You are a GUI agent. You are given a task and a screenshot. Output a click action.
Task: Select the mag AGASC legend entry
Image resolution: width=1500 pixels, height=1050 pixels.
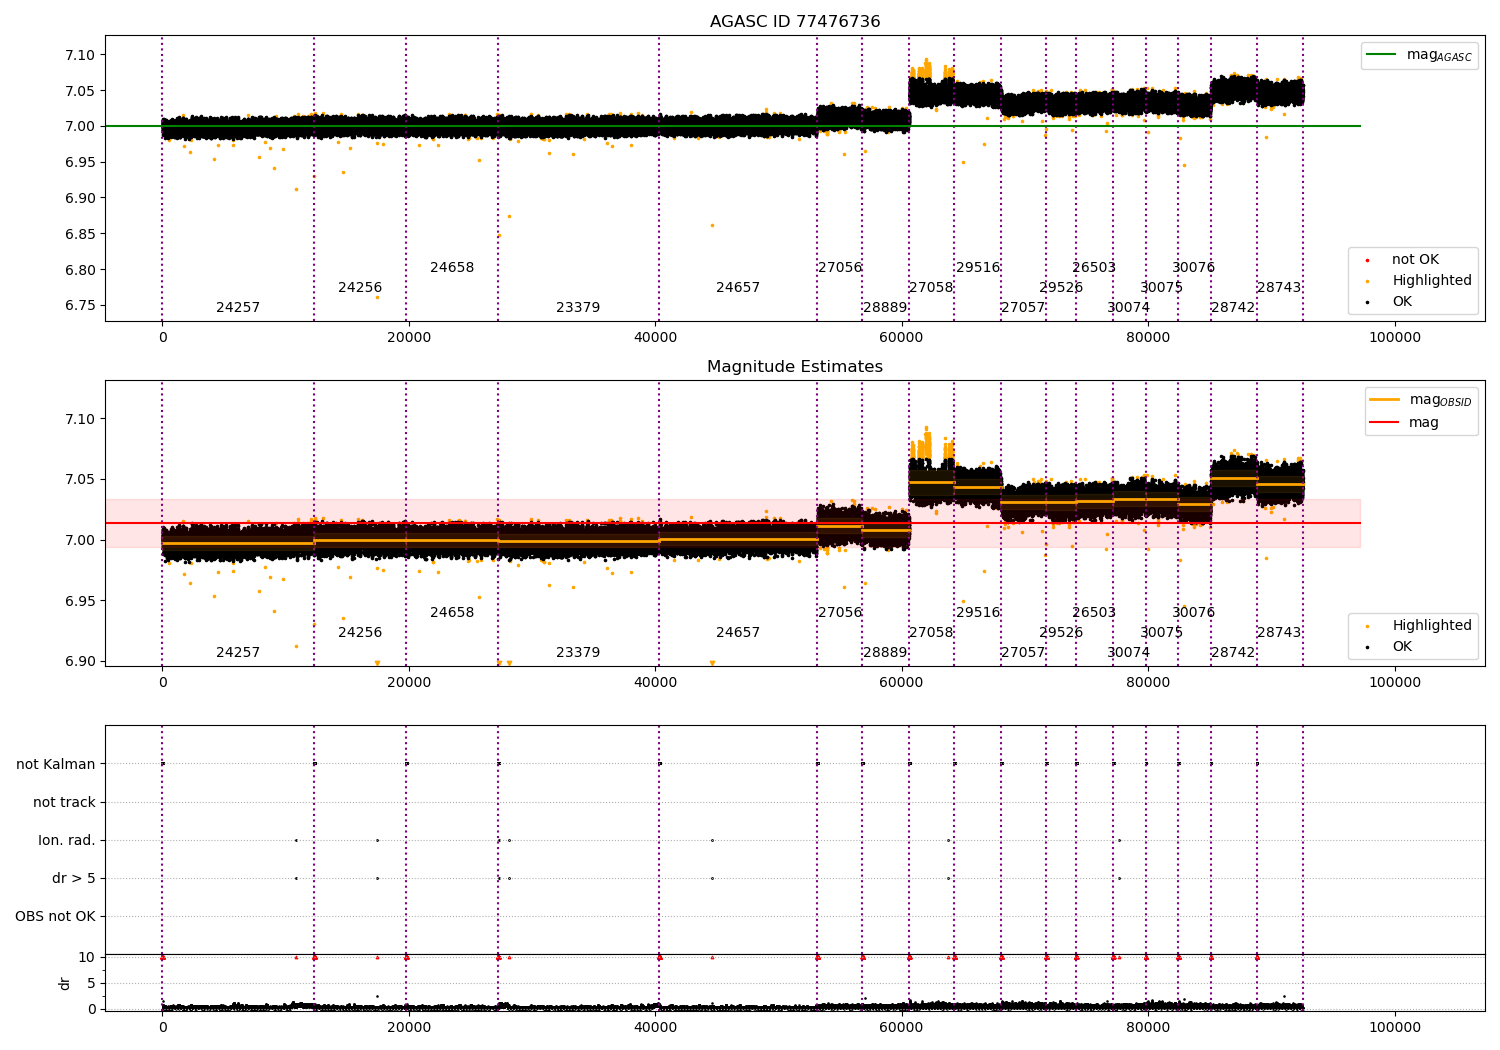coord(1420,55)
